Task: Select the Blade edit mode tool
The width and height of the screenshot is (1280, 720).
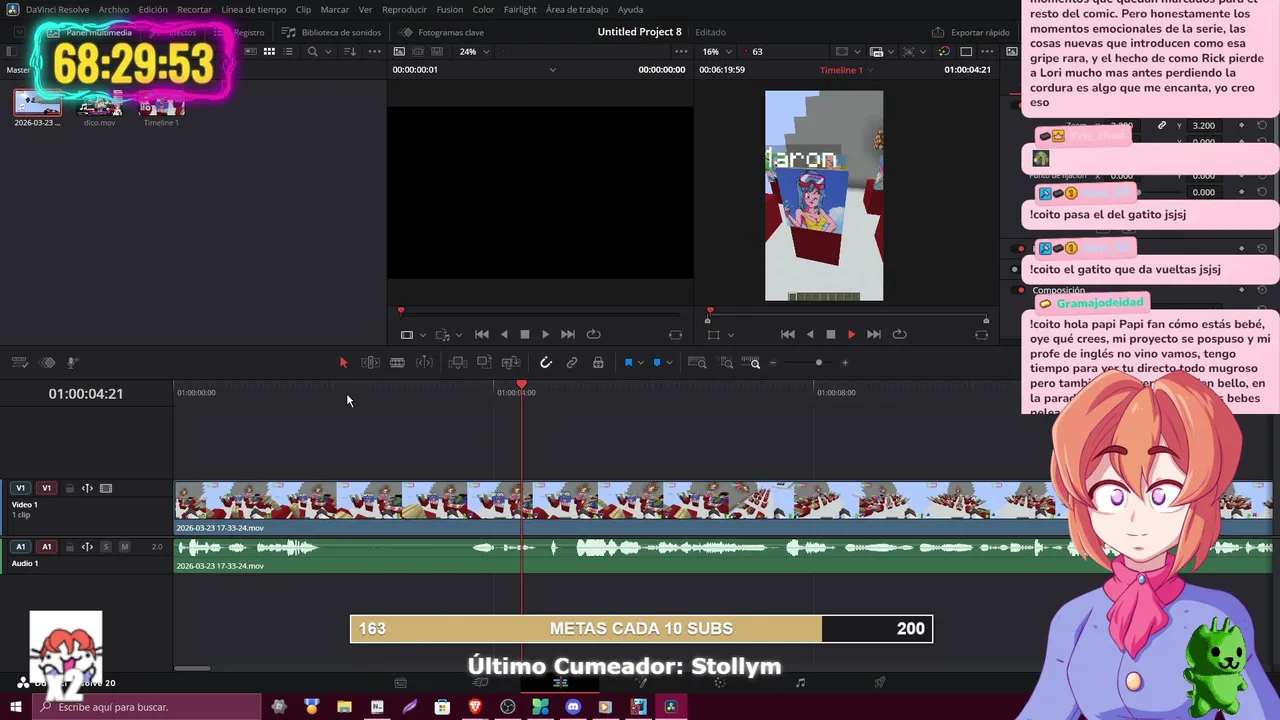Action: [424, 363]
